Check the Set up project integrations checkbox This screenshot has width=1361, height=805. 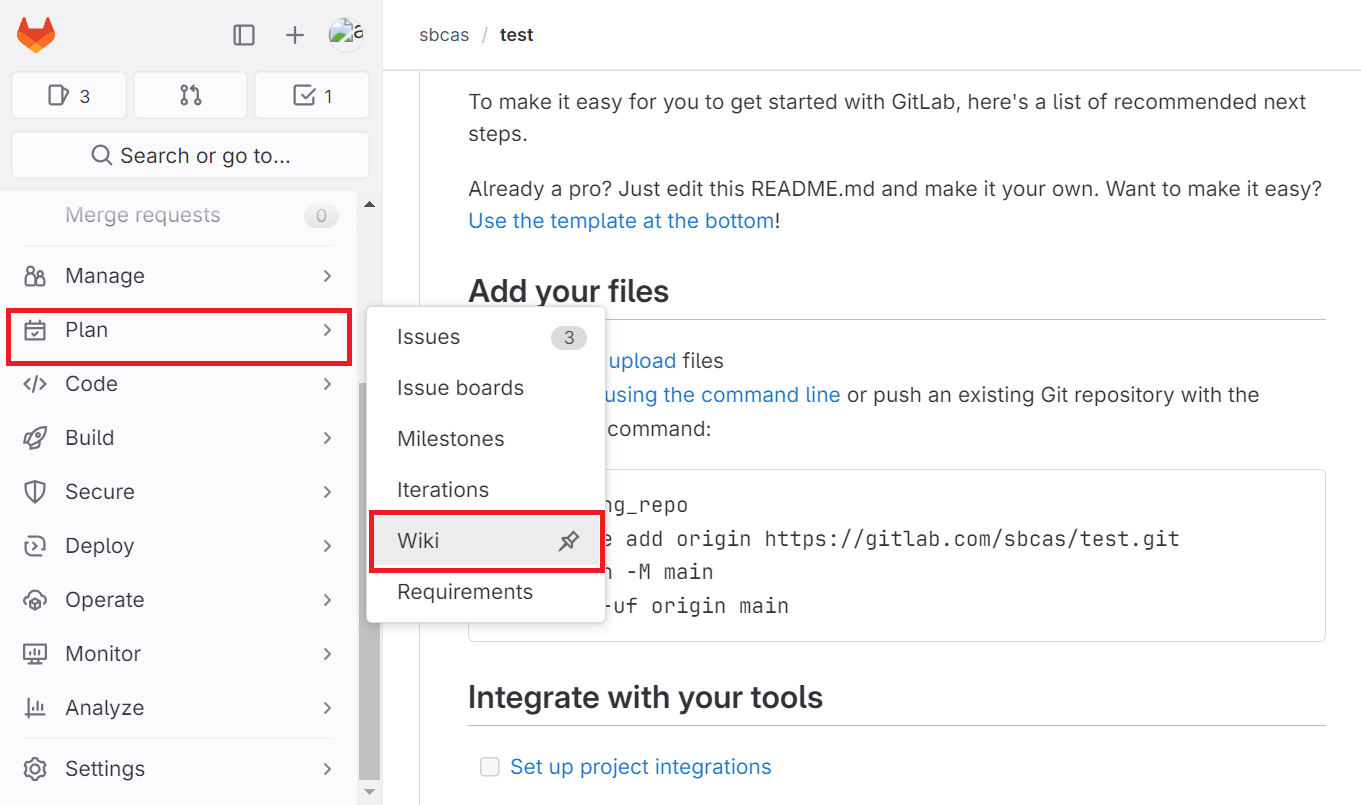(x=490, y=767)
